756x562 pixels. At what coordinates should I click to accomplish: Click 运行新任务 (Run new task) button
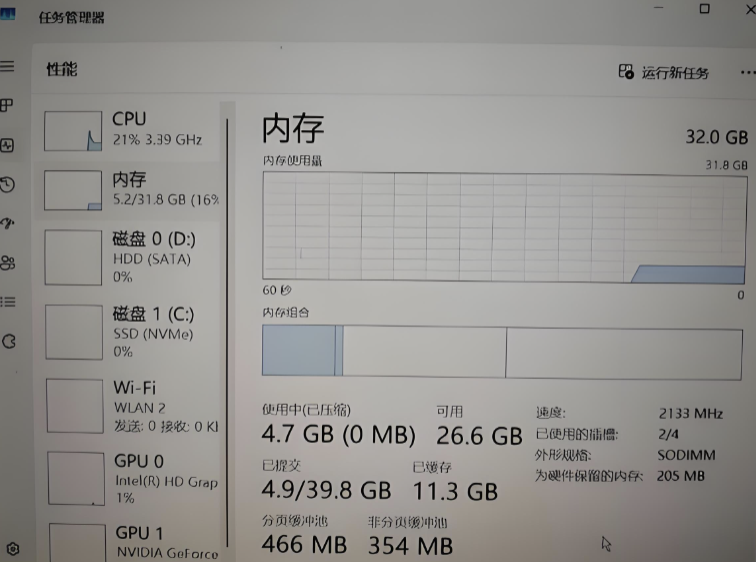[x=665, y=73]
